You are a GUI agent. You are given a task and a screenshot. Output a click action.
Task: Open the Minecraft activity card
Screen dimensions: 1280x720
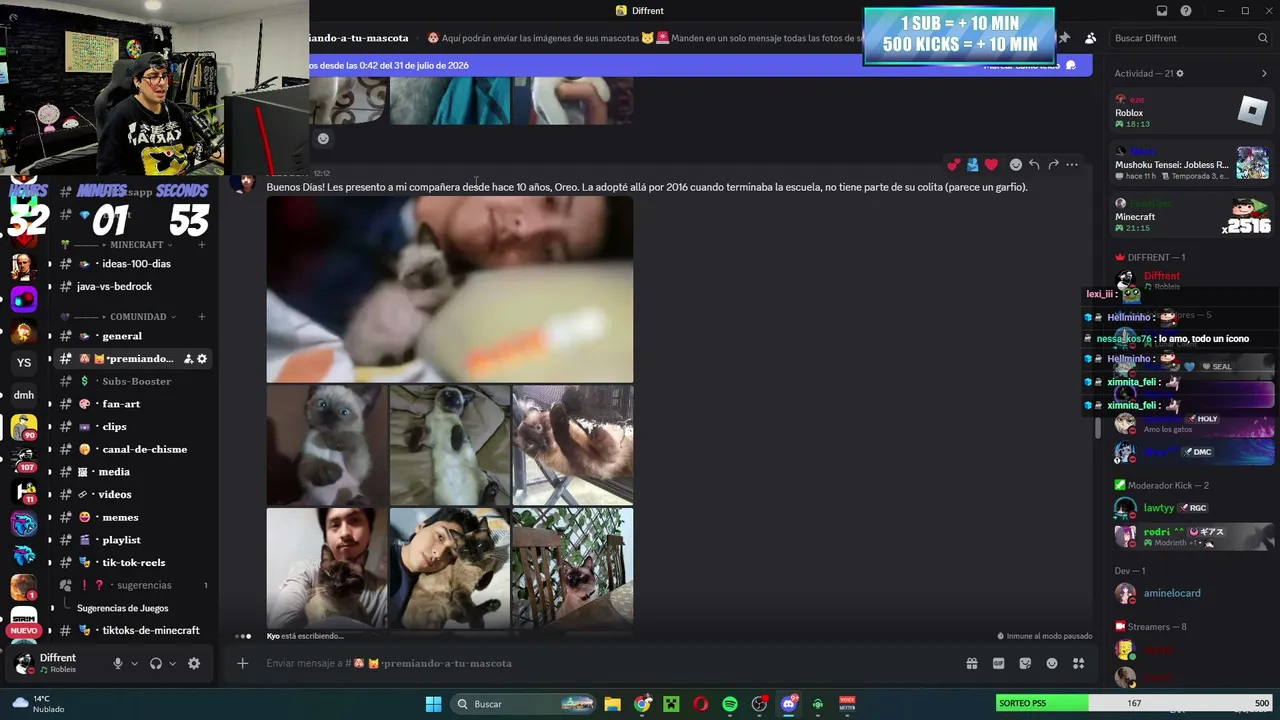1192,216
